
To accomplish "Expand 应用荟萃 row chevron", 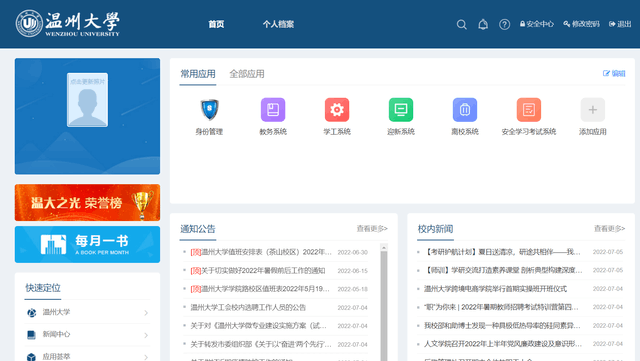I will tap(146, 357).
